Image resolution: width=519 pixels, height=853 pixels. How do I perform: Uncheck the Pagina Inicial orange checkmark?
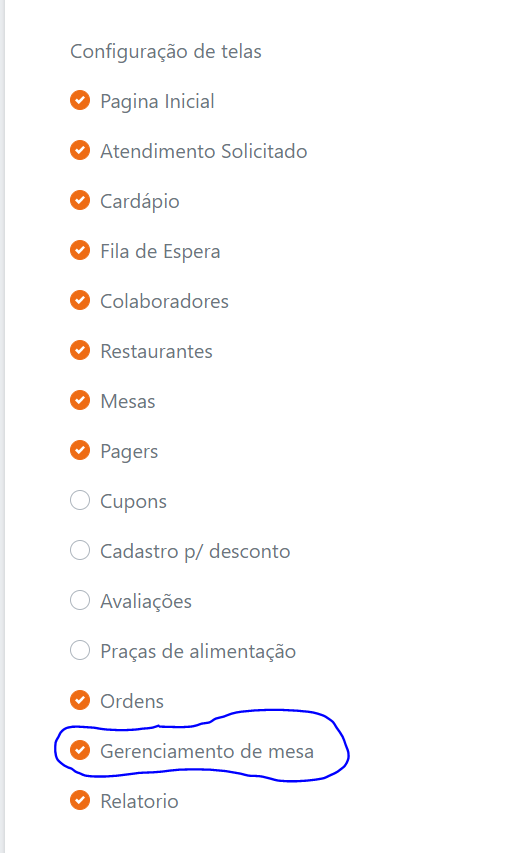[80, 100]
